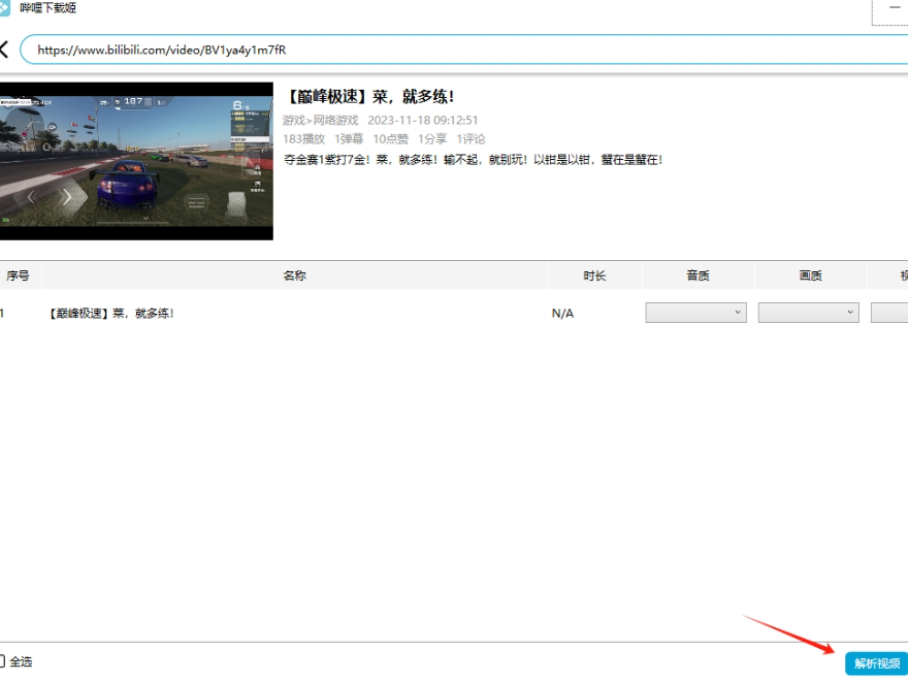This screenshot has width=908, height=681.
Task: Select the row named 【巅峰极速】菜，就多练！
Action: 454,313
